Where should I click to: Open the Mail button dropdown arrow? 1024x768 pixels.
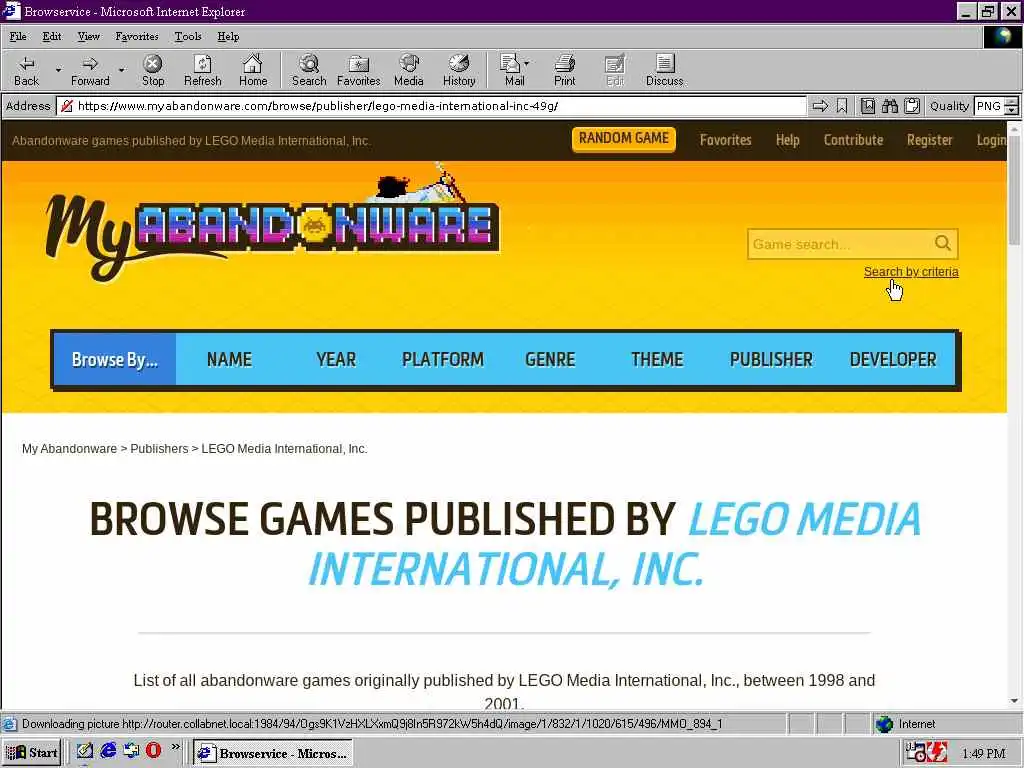[526, 63]
